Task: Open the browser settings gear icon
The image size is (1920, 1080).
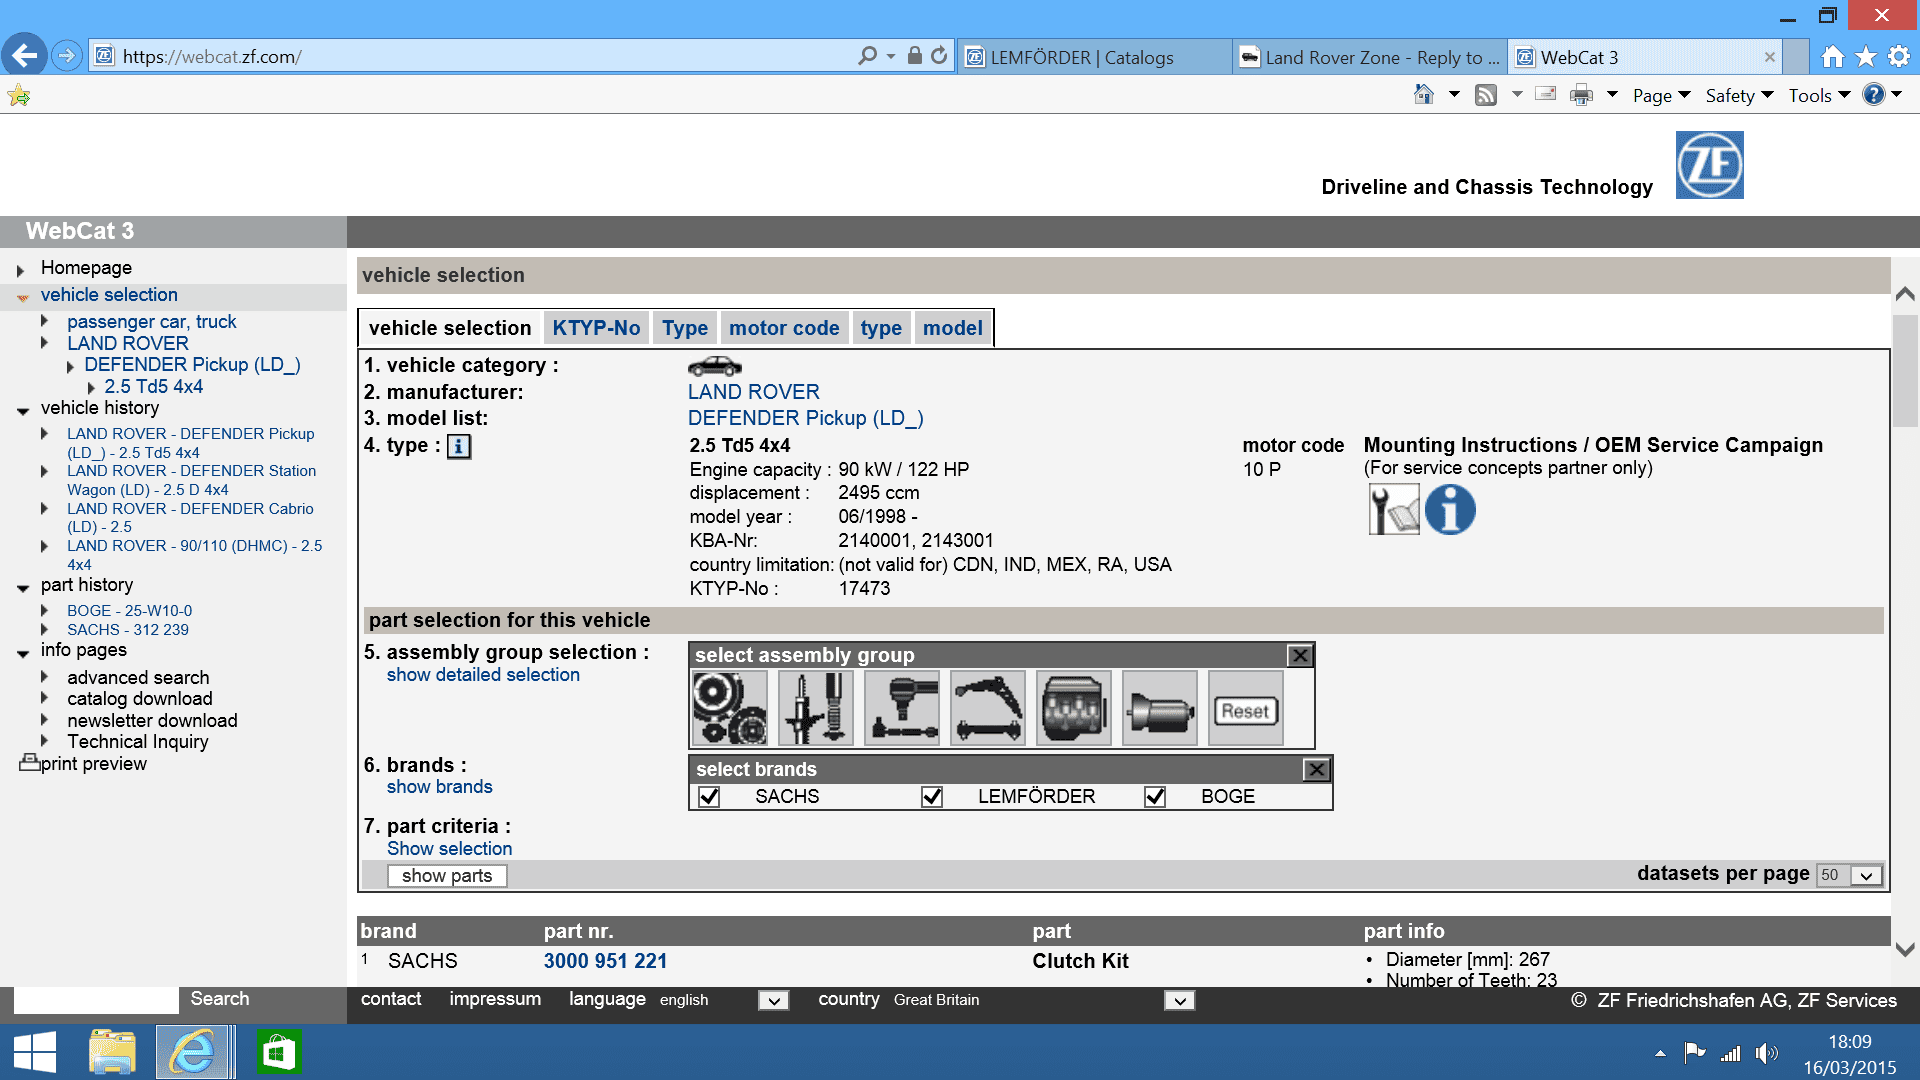Action: tap(1899, 57)
